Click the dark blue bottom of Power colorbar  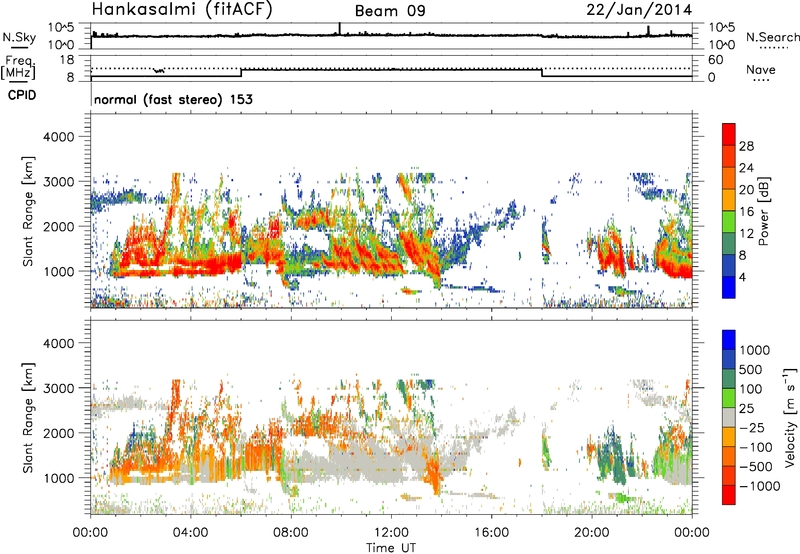[729, 287]
